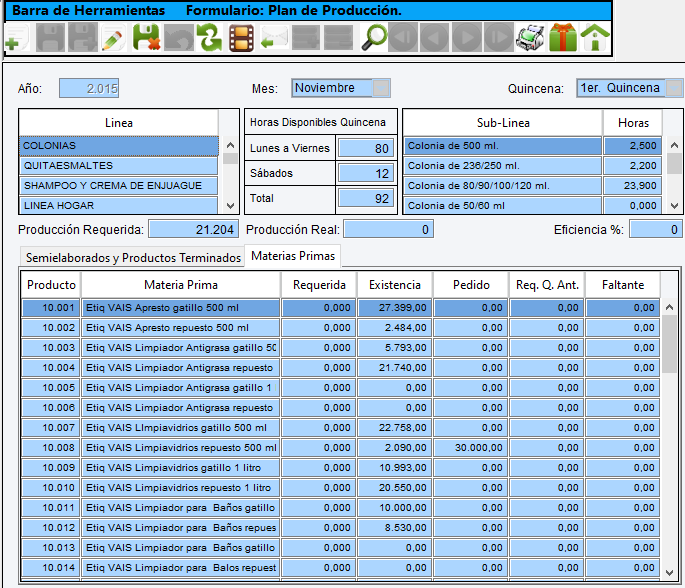The width and height of the screenshot is (685, 588).
Task: Click the Producción Requerida field
Action: [x=194, y=229]
